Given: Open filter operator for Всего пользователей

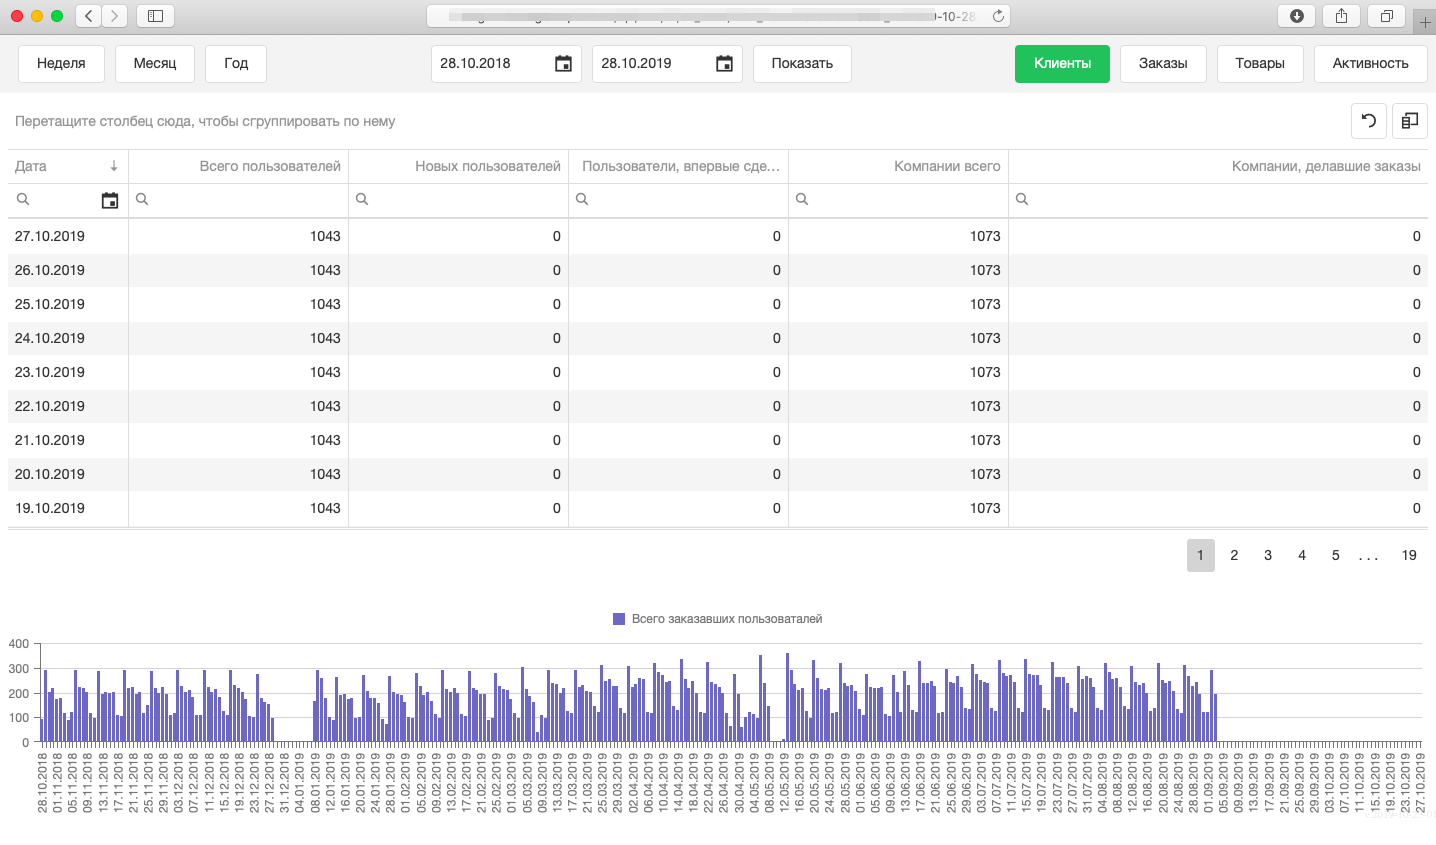Looking at the screenshot, I should (142, 200).
